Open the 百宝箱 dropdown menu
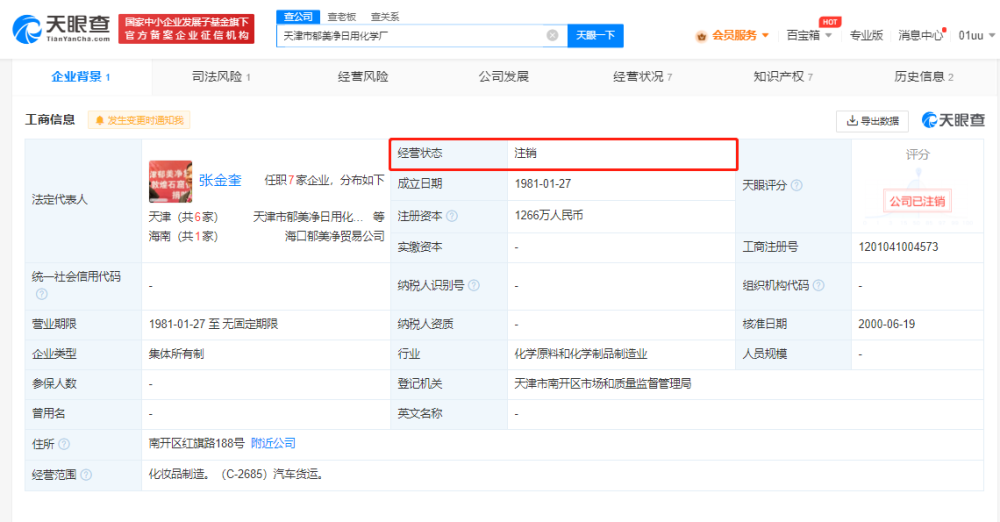The height and width of the screenshot is (522, 1000). 809,35
